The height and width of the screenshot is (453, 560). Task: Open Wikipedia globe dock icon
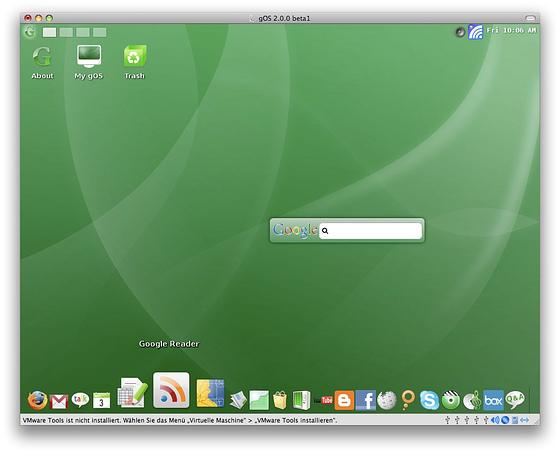[387, 400]
